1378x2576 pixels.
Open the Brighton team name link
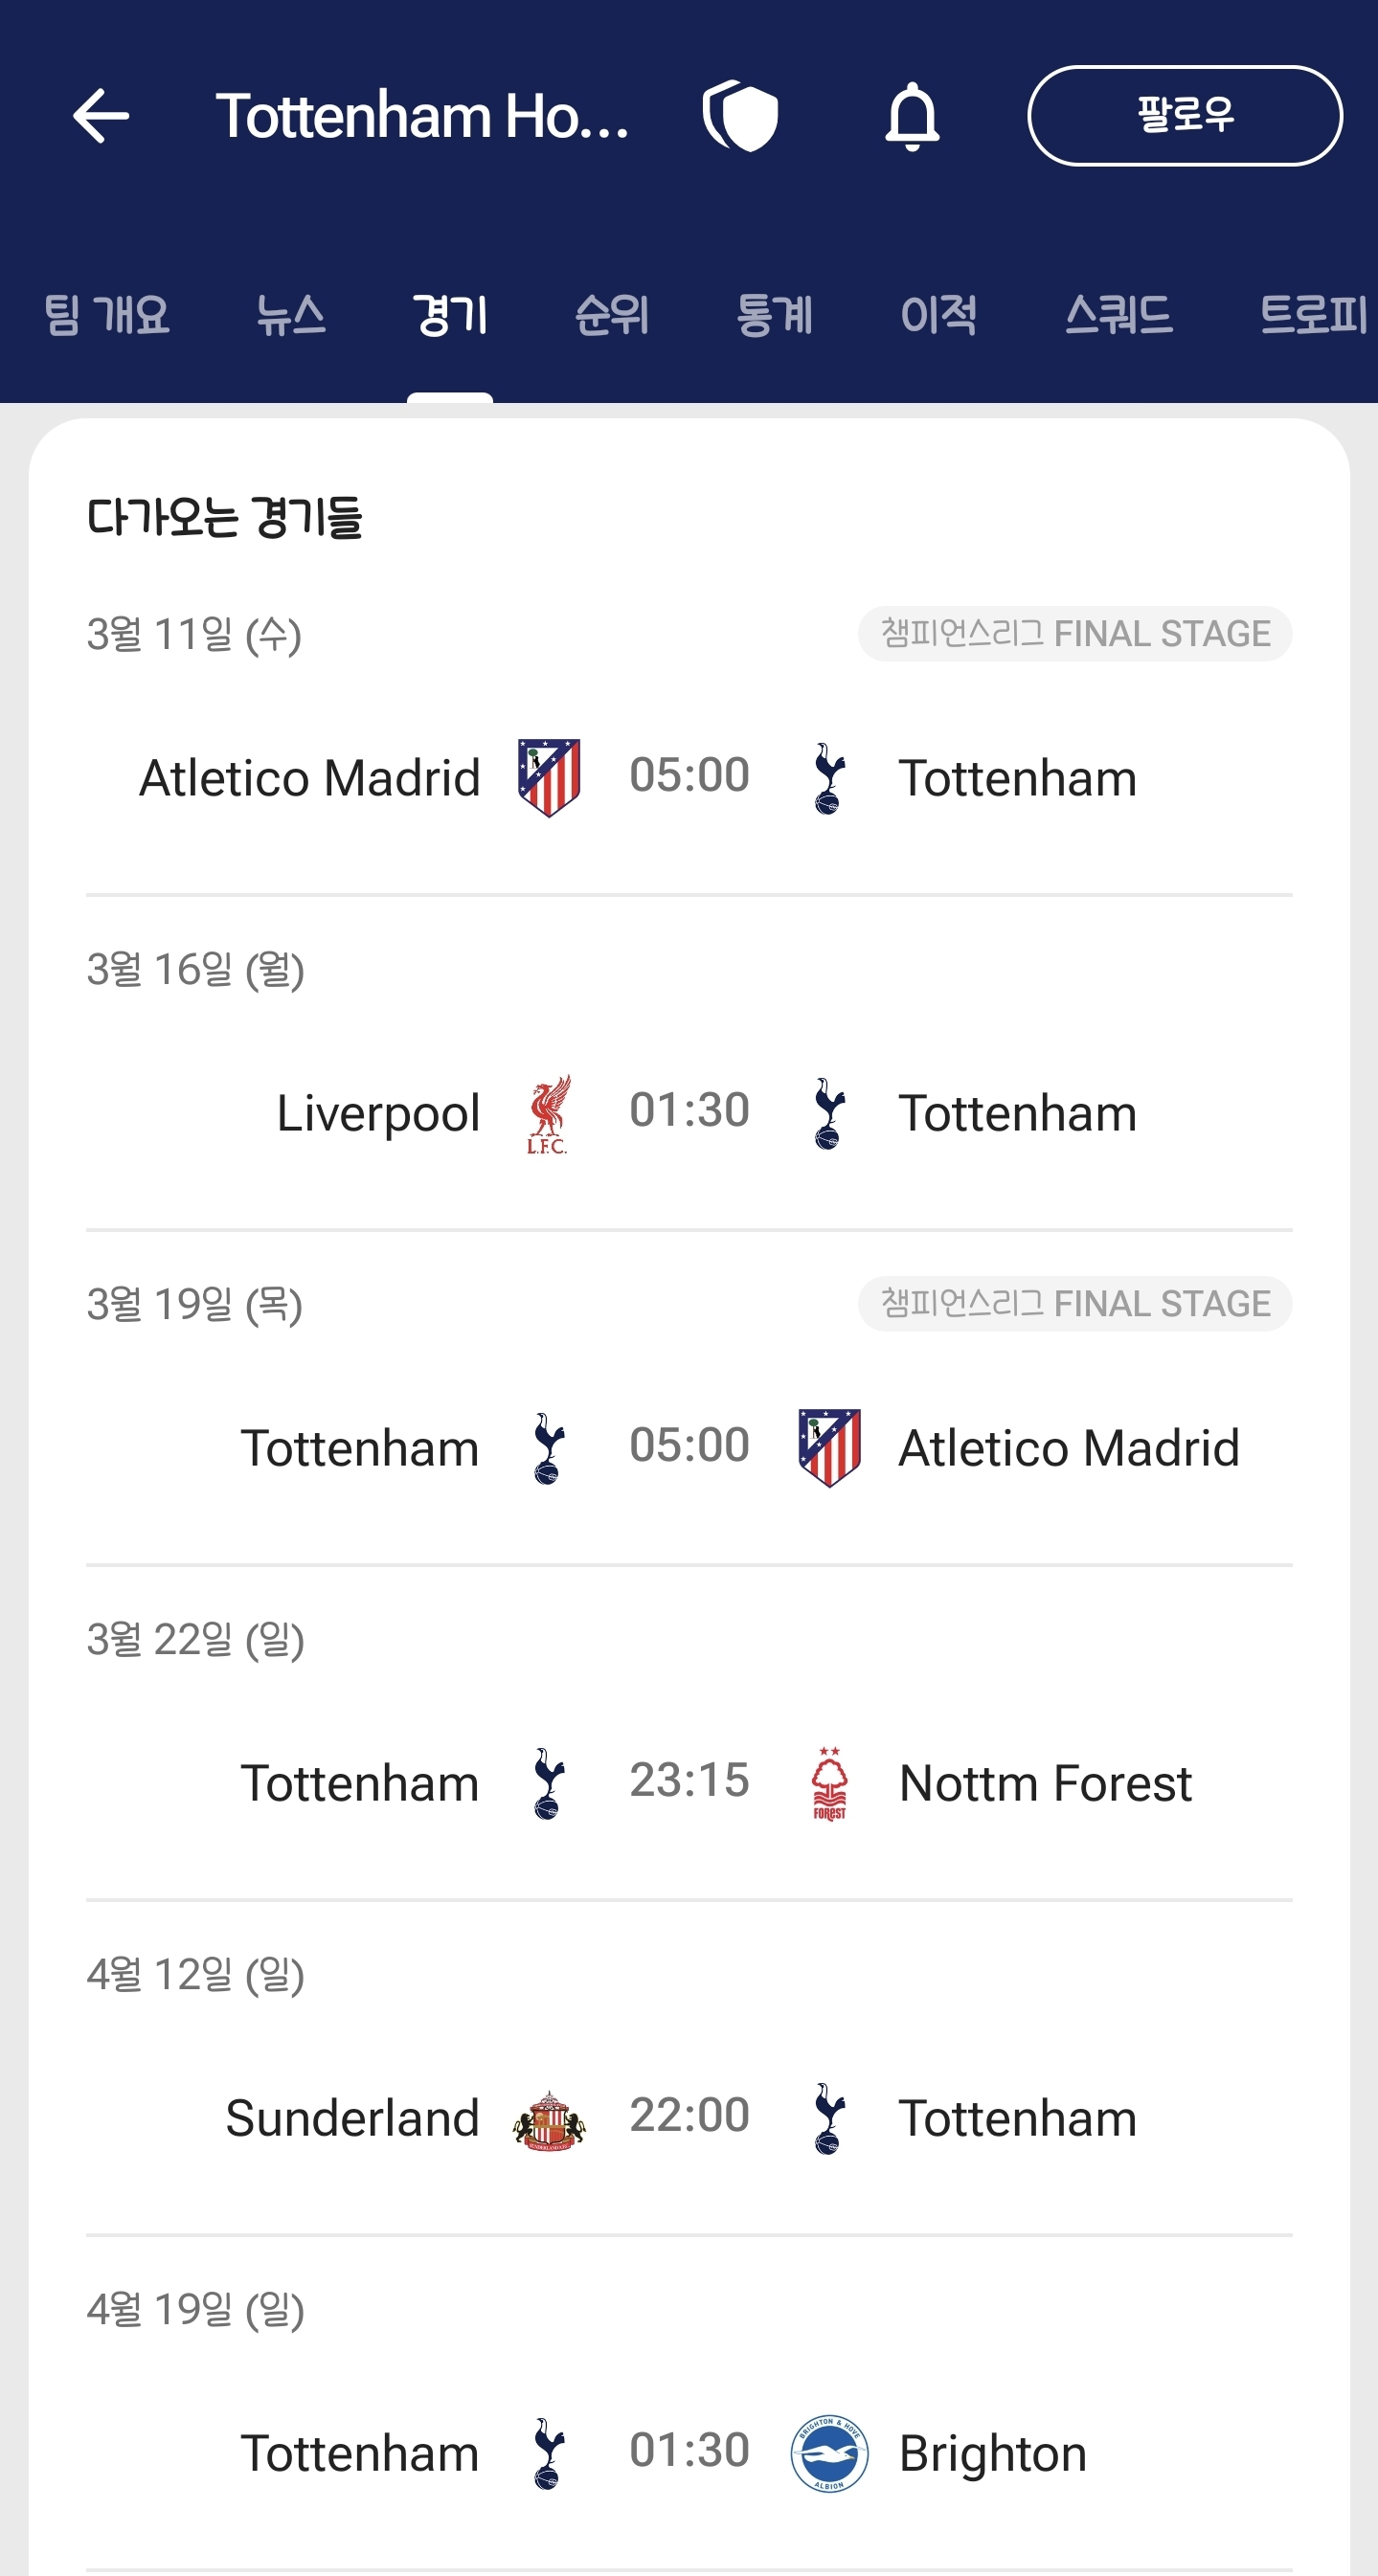[x=992, y=2454]
